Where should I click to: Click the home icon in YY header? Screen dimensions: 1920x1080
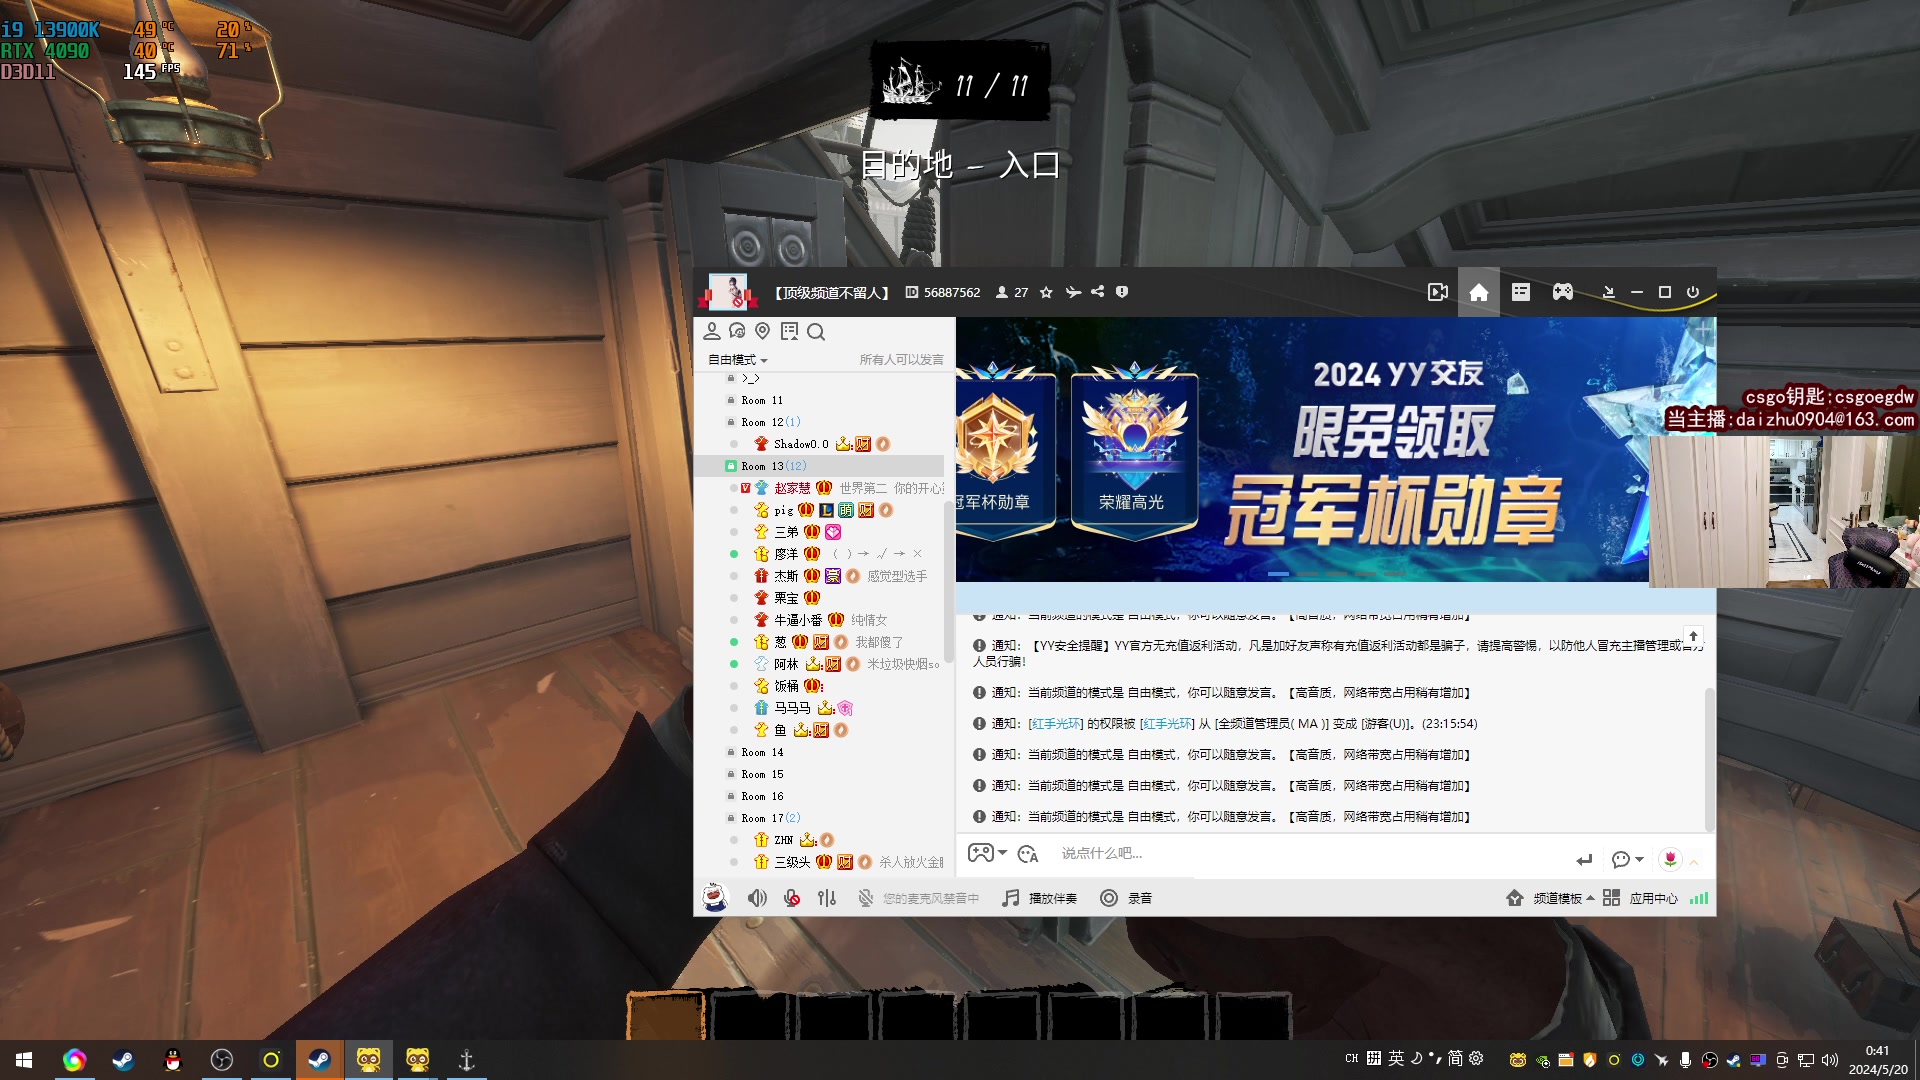[x=1478, y=292]
